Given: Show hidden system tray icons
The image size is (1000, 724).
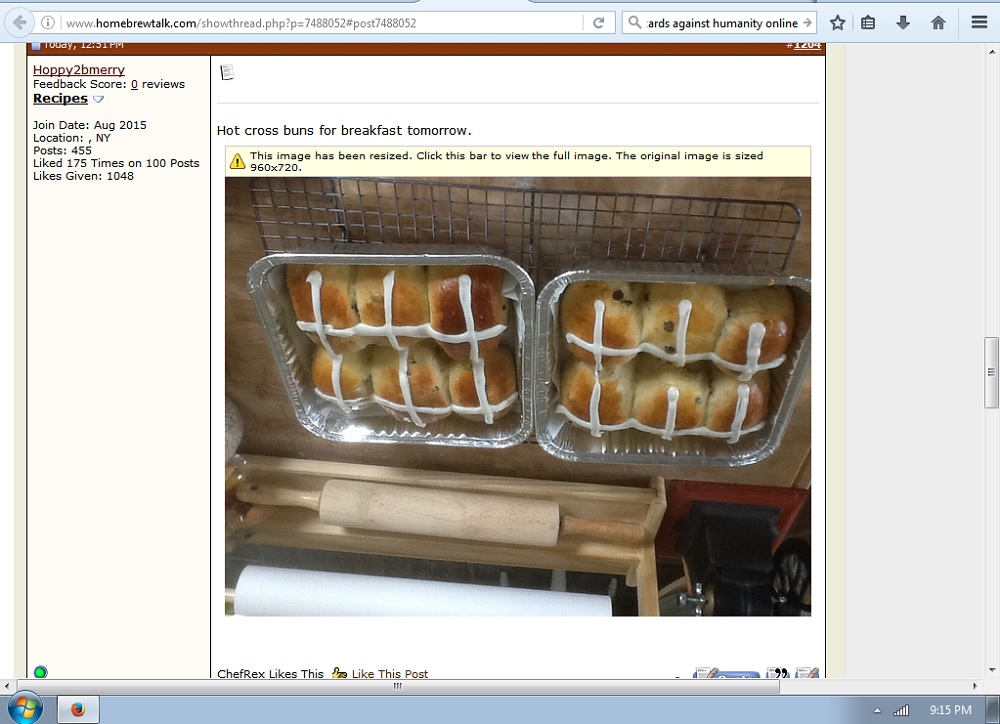Looking at the screenshot, I should pos(877,710).
